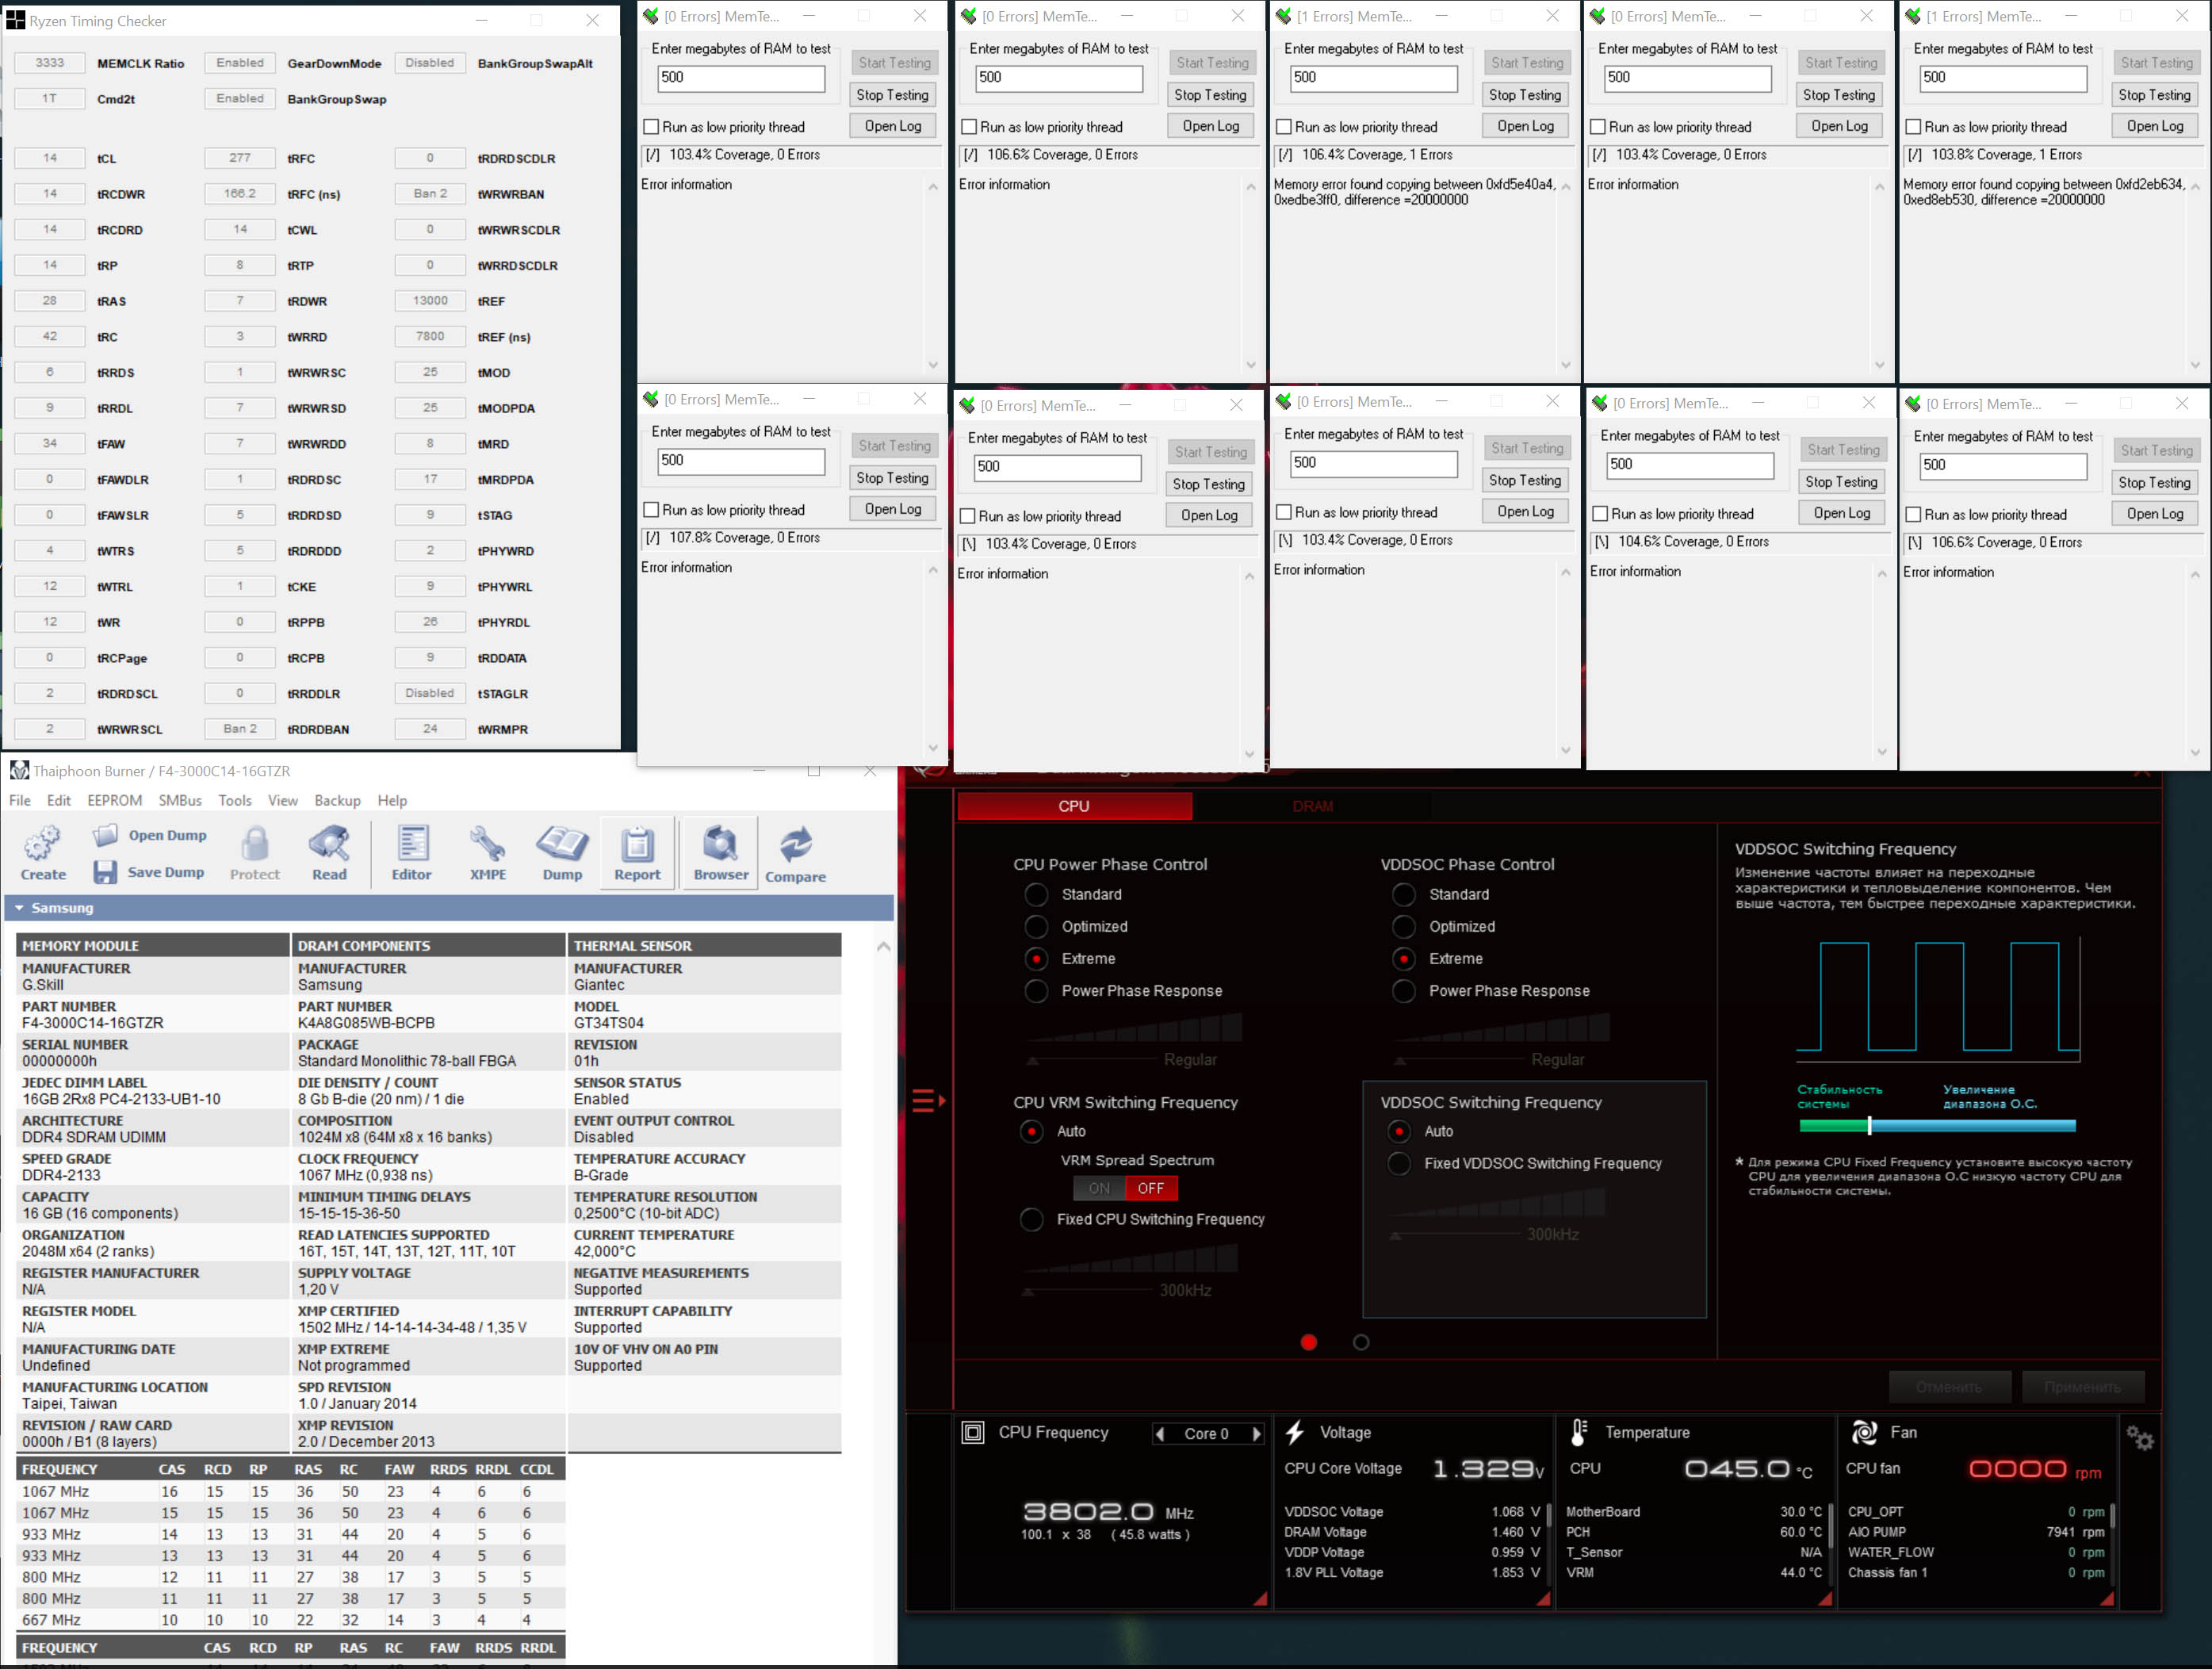Select Fixed VDDSOC Switching Frequency option

click(1399, 1163)
